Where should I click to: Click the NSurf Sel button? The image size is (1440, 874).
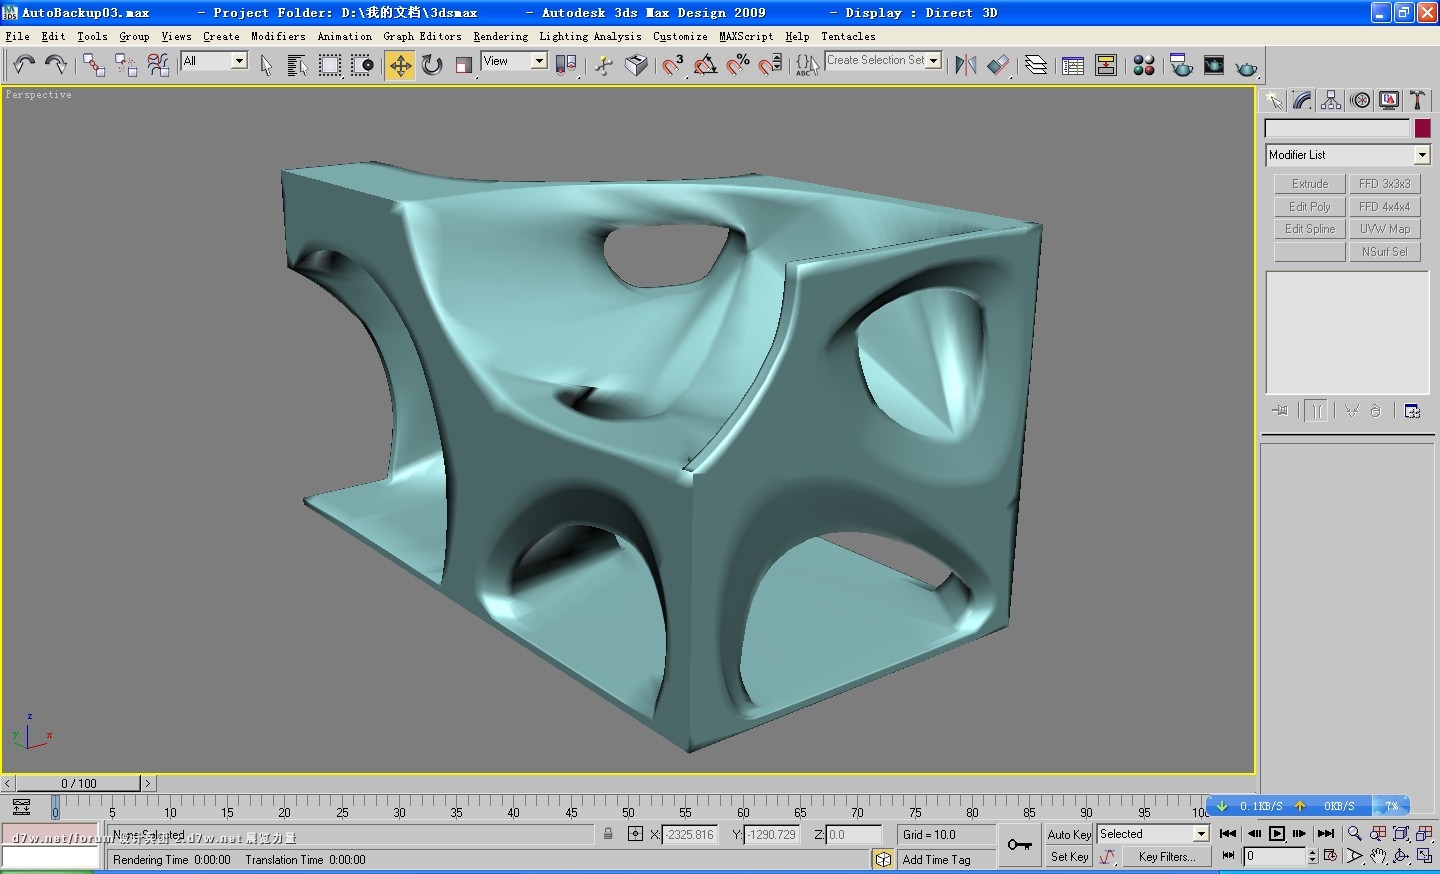tap(1384, 252)
